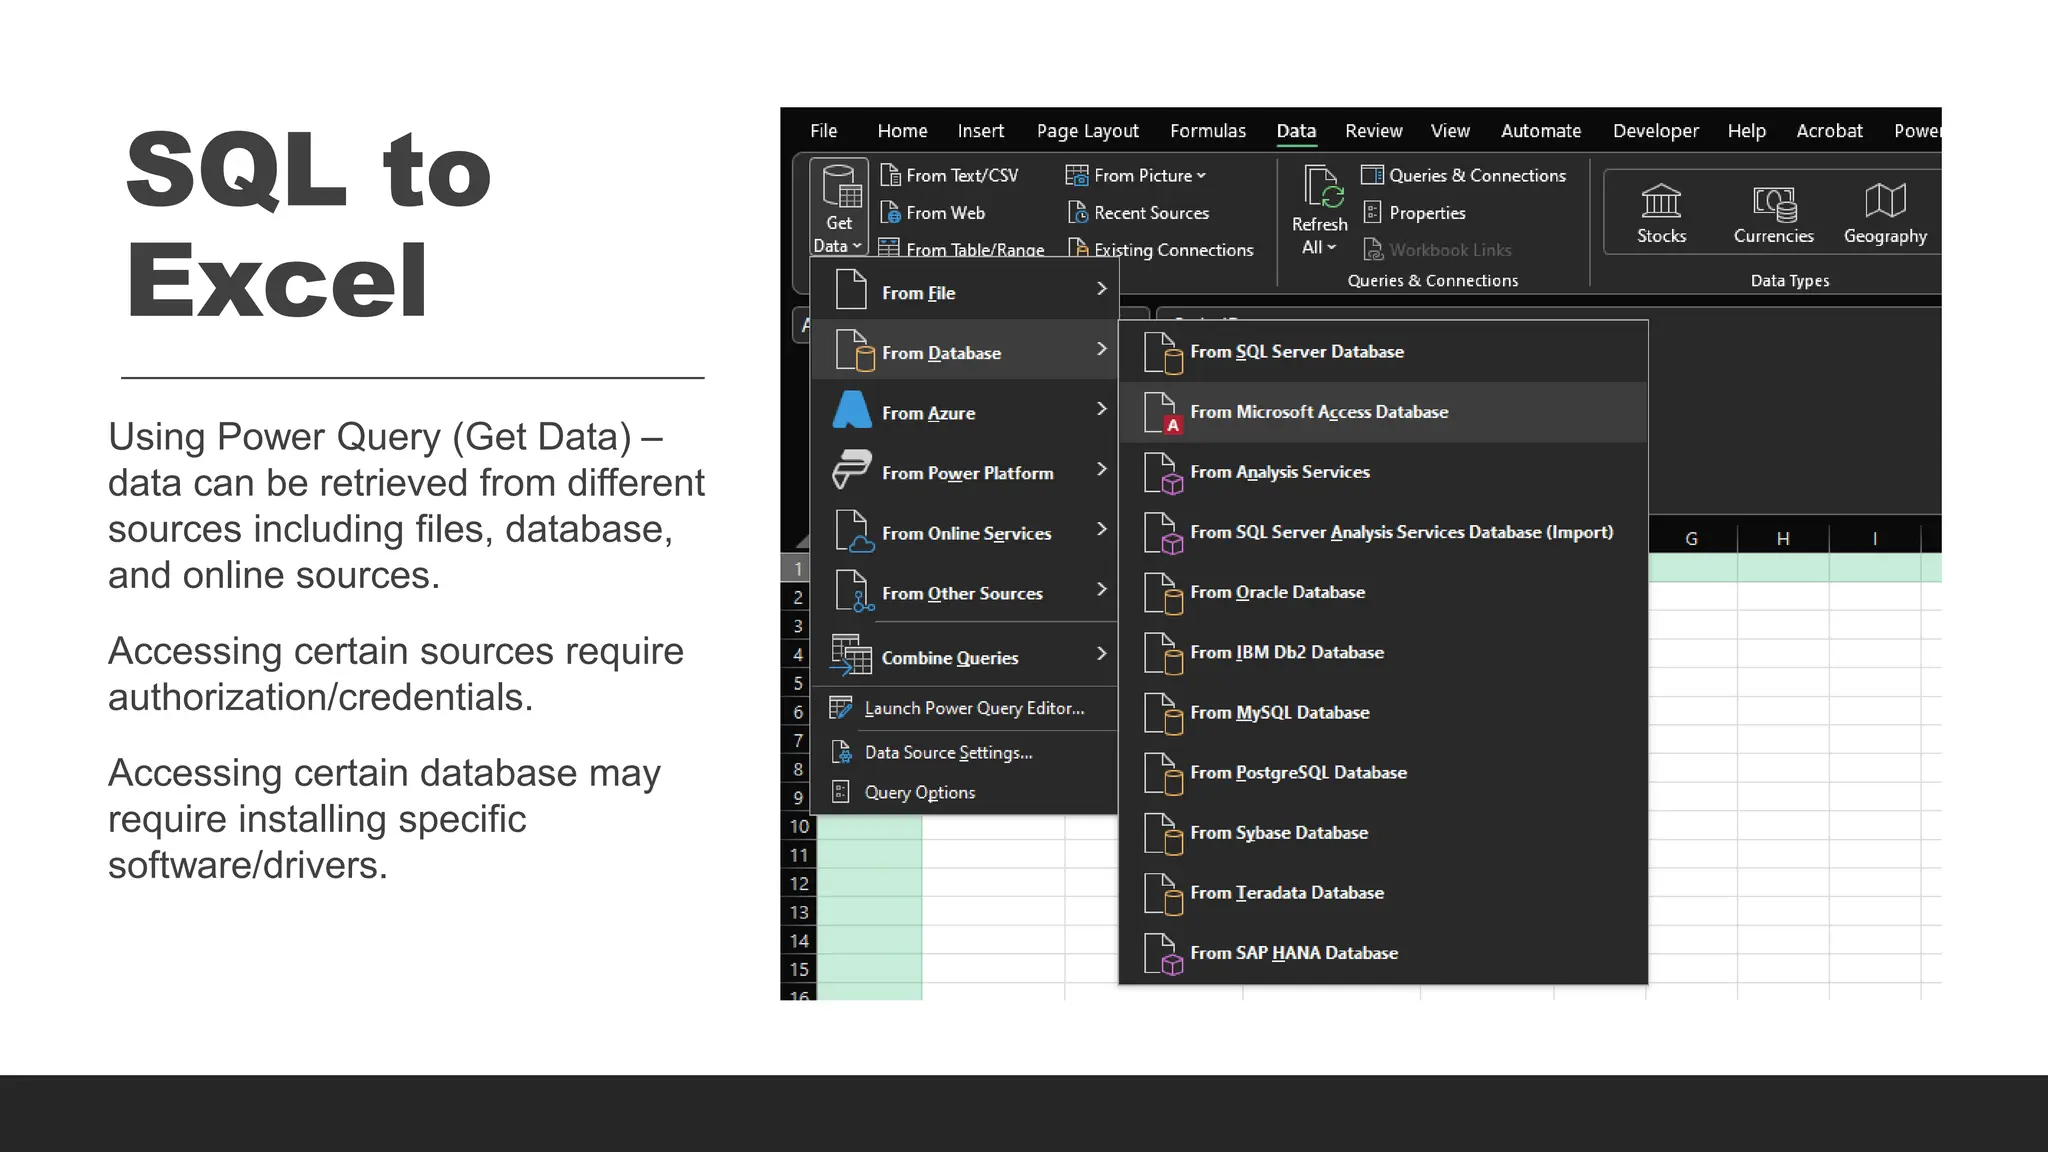Switch to the Developer tab
The height and width of the screenshot is (1152, 2048).
tap(1655, 131)
